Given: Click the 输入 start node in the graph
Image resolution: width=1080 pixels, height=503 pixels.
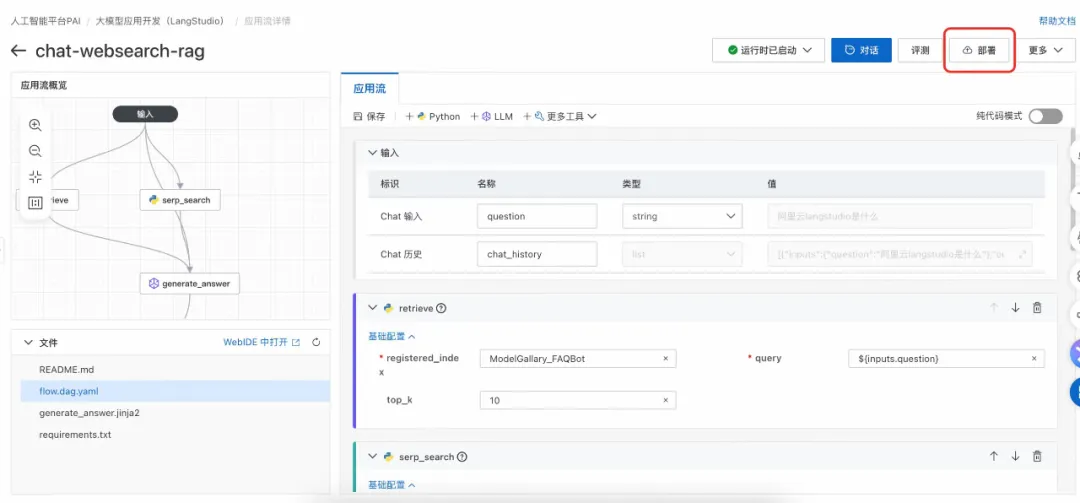Looking at the screenshot, I should [x=145, y=114].
